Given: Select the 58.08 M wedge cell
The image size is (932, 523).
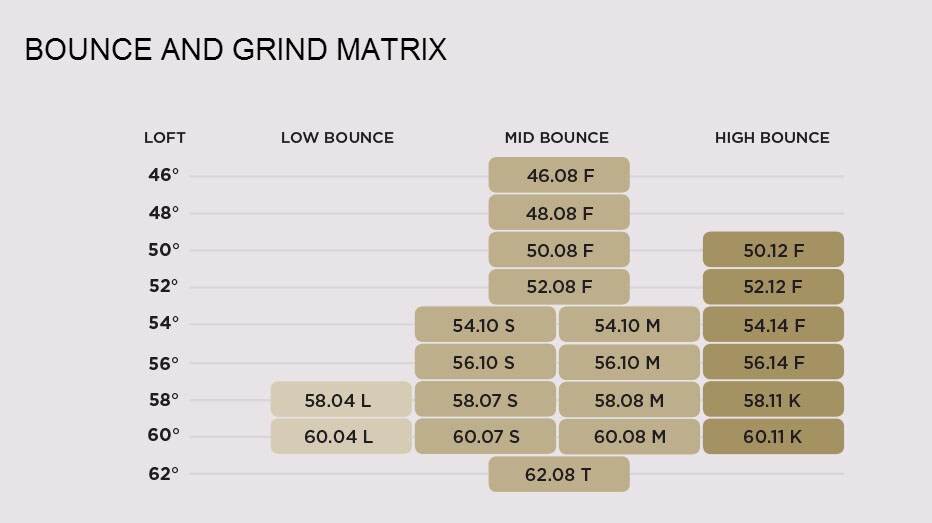Looking at the screenshot, I should [x=628, y=400].
